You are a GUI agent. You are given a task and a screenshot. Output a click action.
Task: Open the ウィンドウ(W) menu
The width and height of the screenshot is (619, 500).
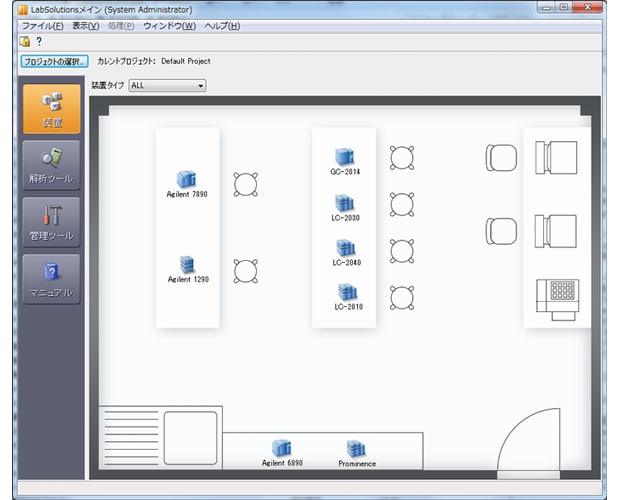tap(170, 26)
